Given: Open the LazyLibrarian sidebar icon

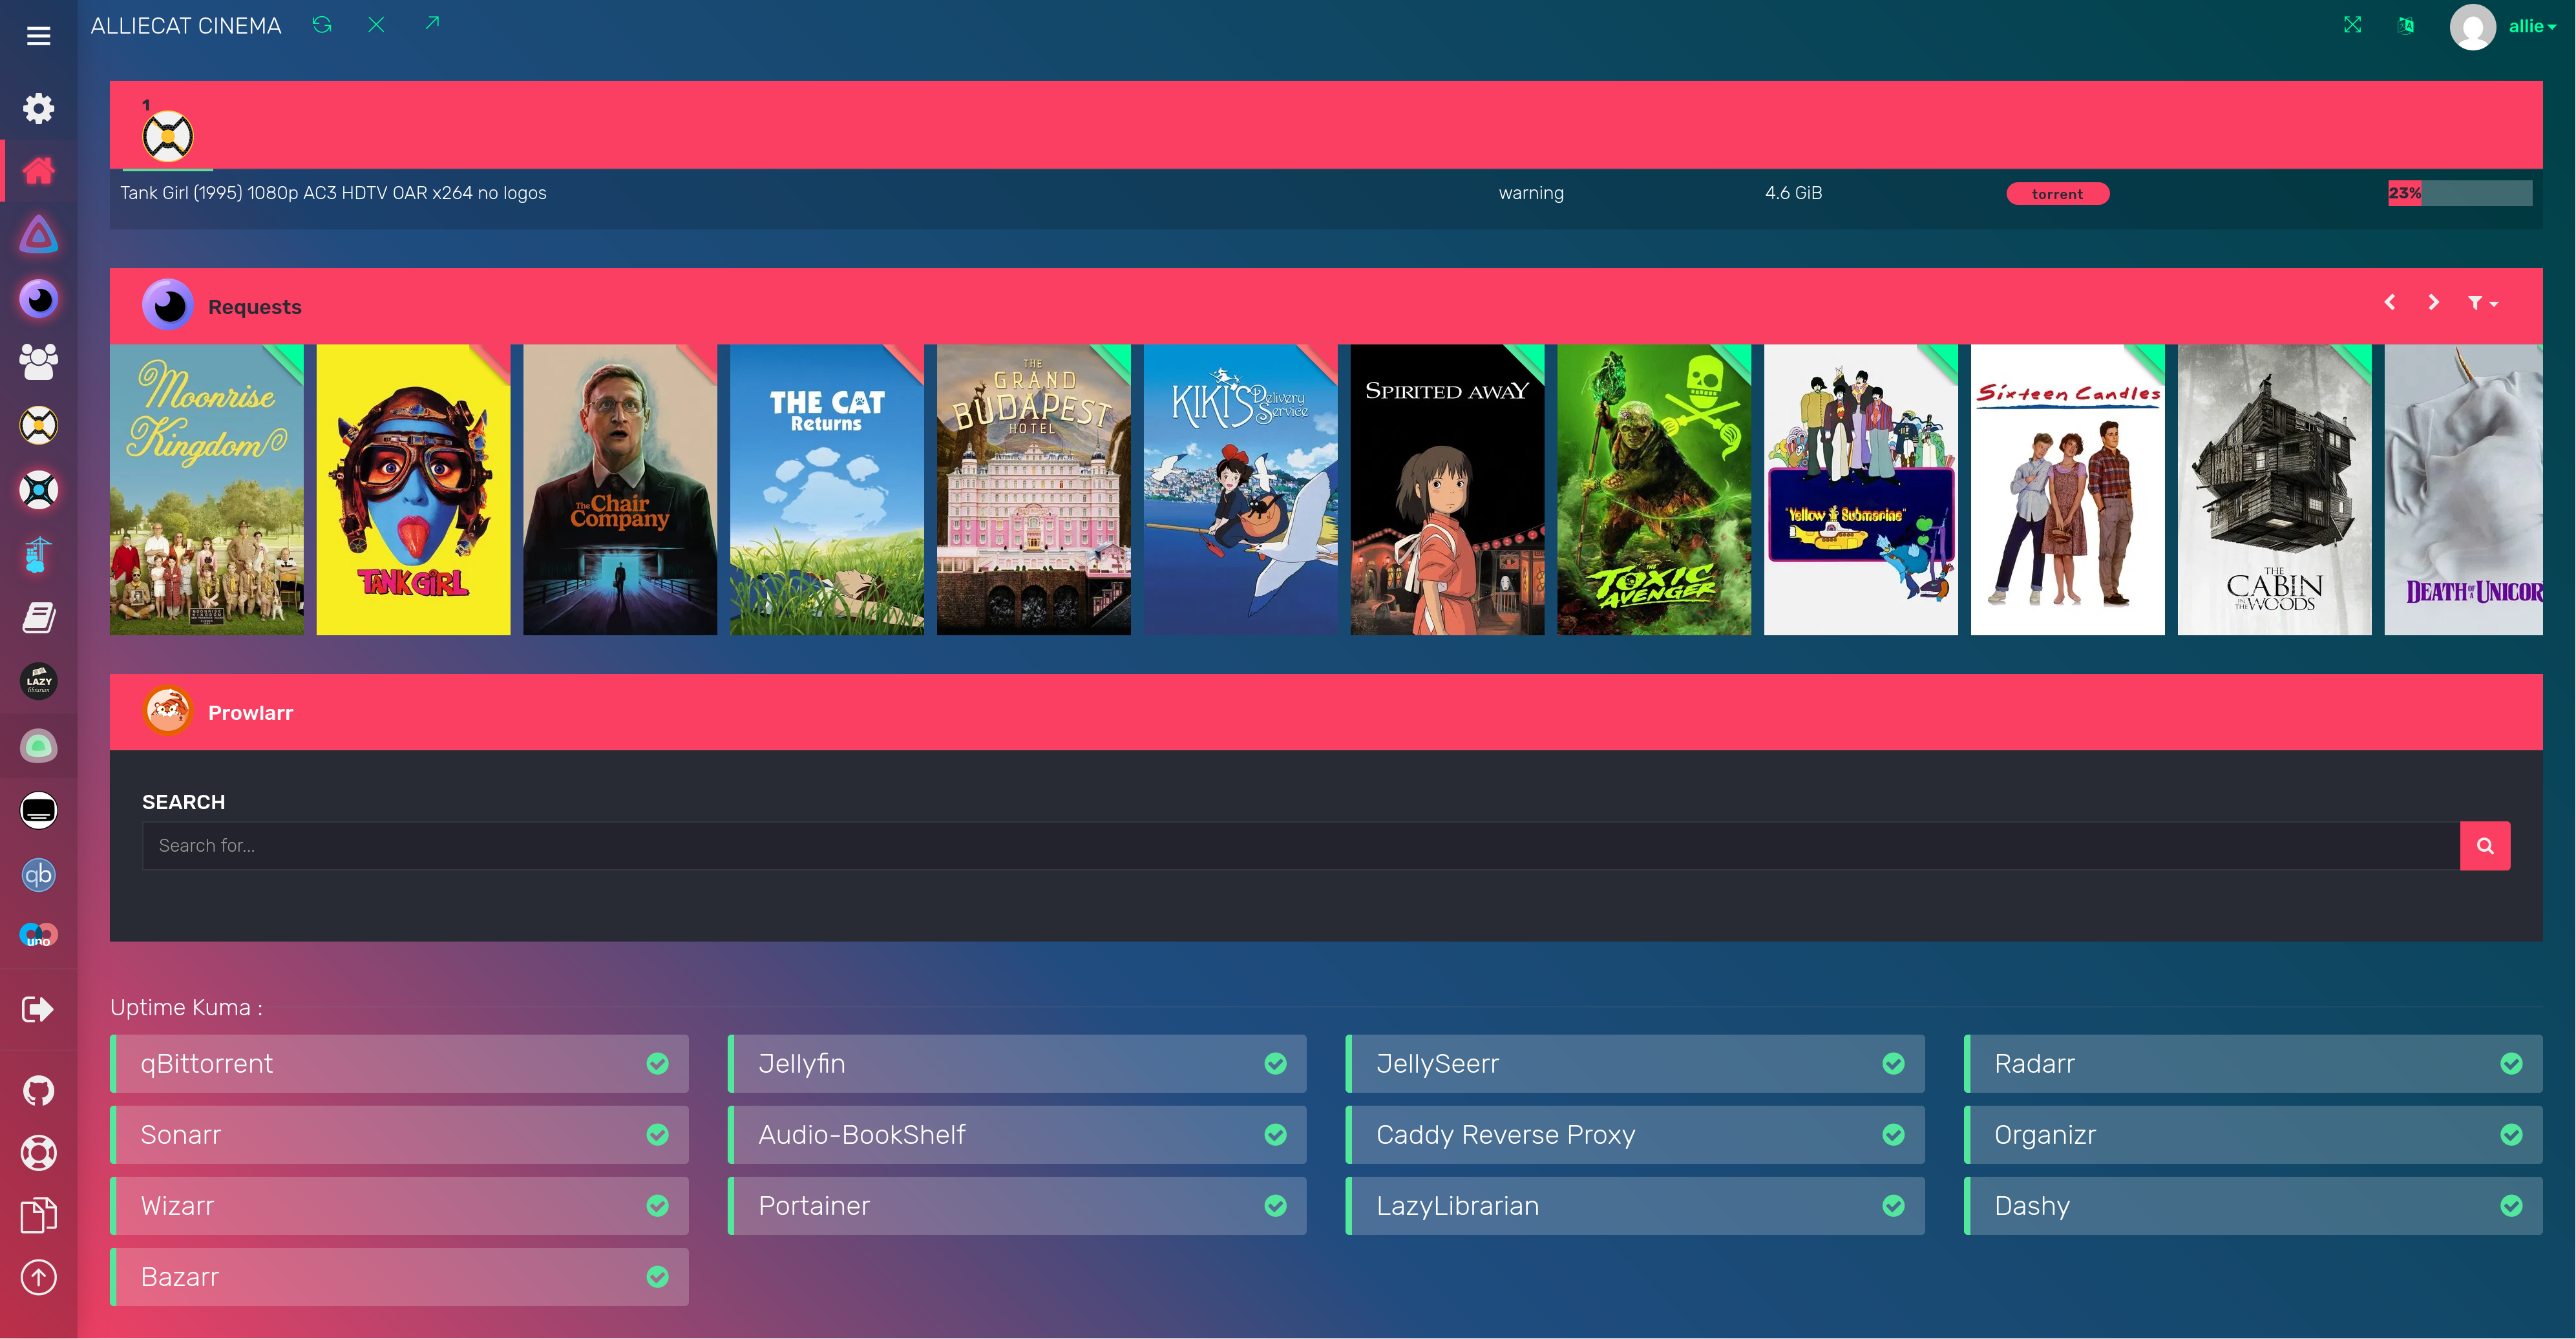Looking at the screenshot, I should pyautogui.click(x=38, y=682).
